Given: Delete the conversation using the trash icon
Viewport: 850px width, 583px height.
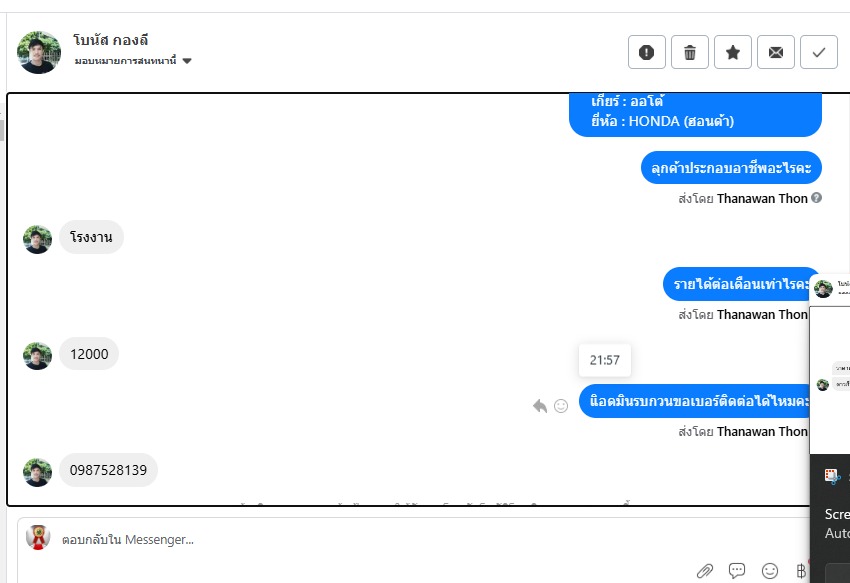Looking at the screenshot, I should tap(690, 52).
